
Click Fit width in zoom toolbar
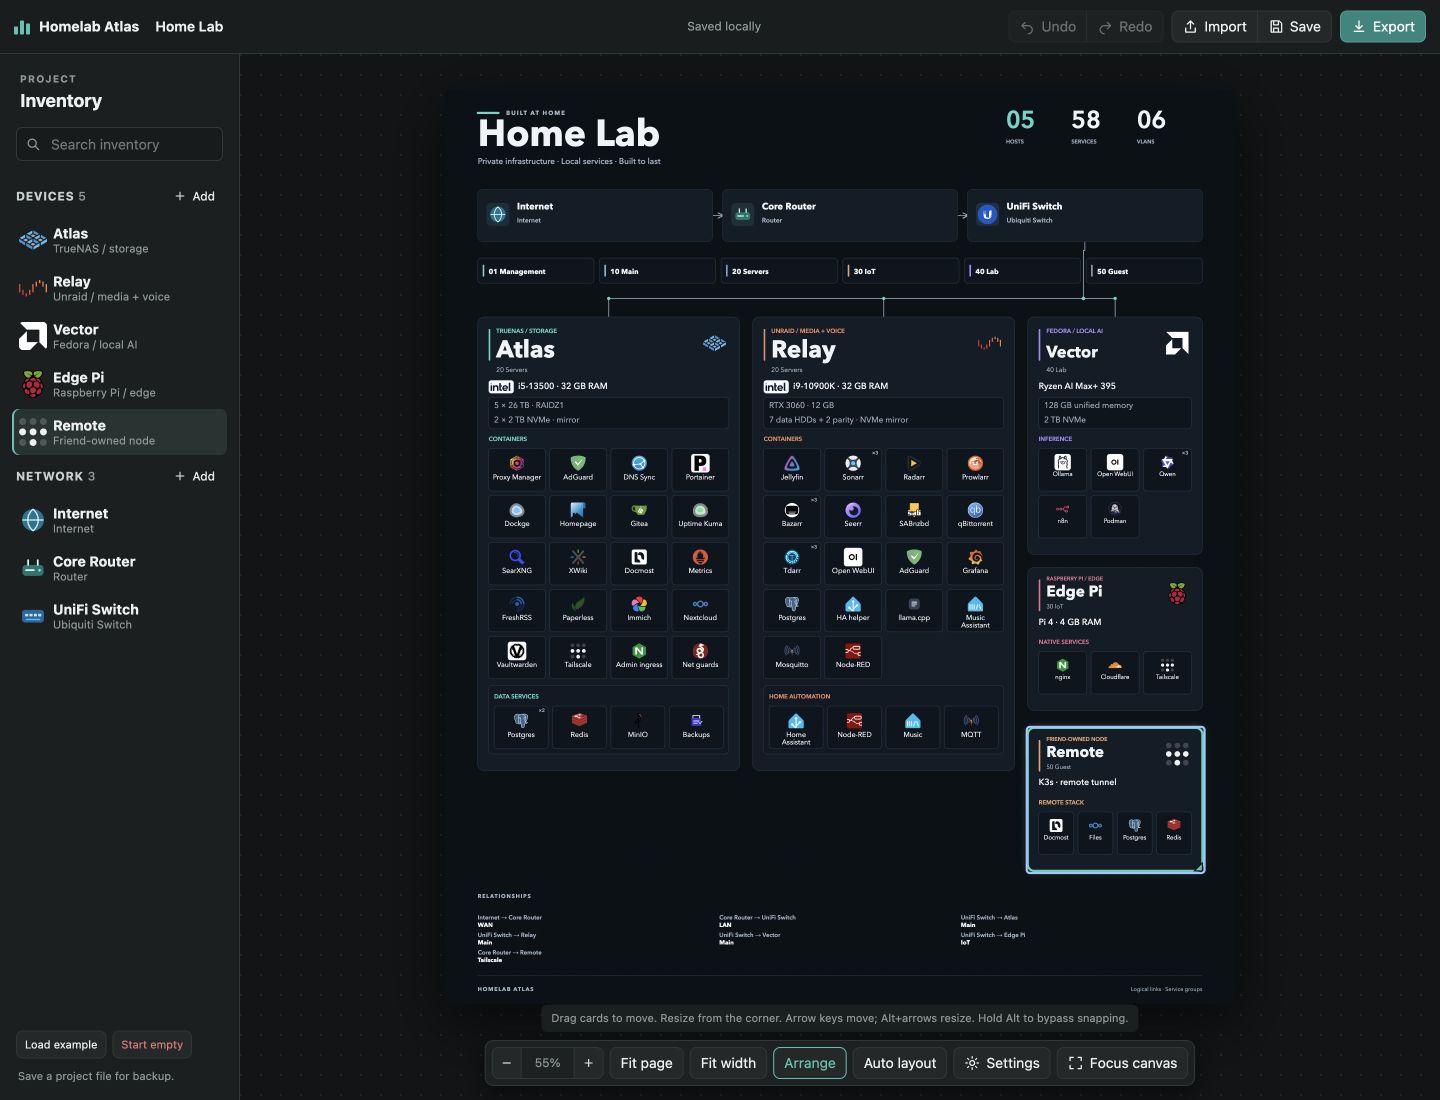(728, 1063)
